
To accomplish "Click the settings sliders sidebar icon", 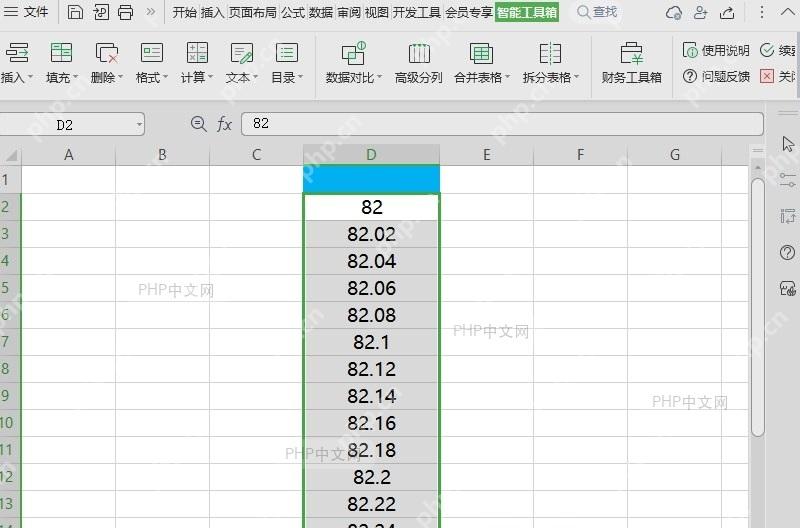I will [787, 180].
